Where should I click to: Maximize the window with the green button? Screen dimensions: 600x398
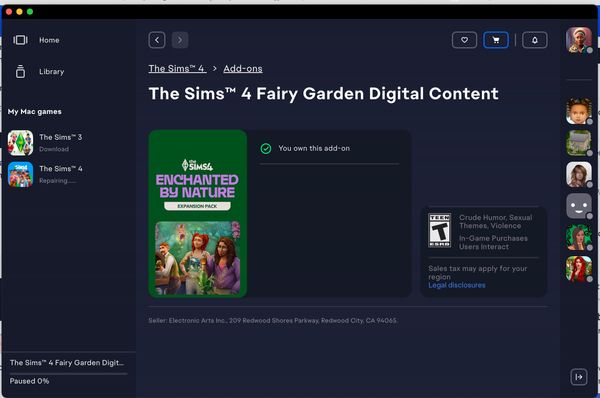coord(30,12)
